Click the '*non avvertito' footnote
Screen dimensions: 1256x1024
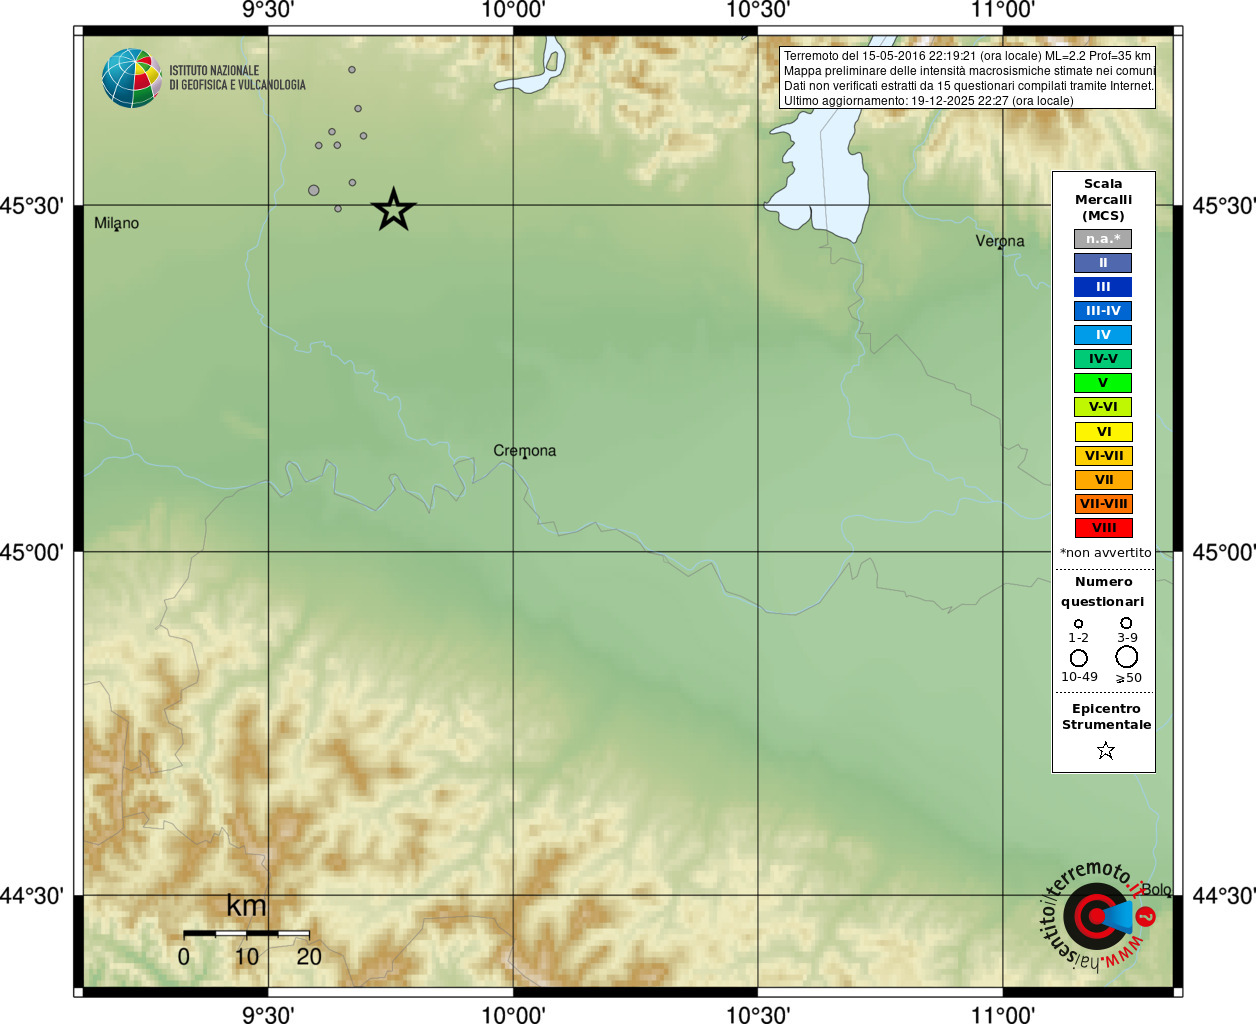[1105, 552]
